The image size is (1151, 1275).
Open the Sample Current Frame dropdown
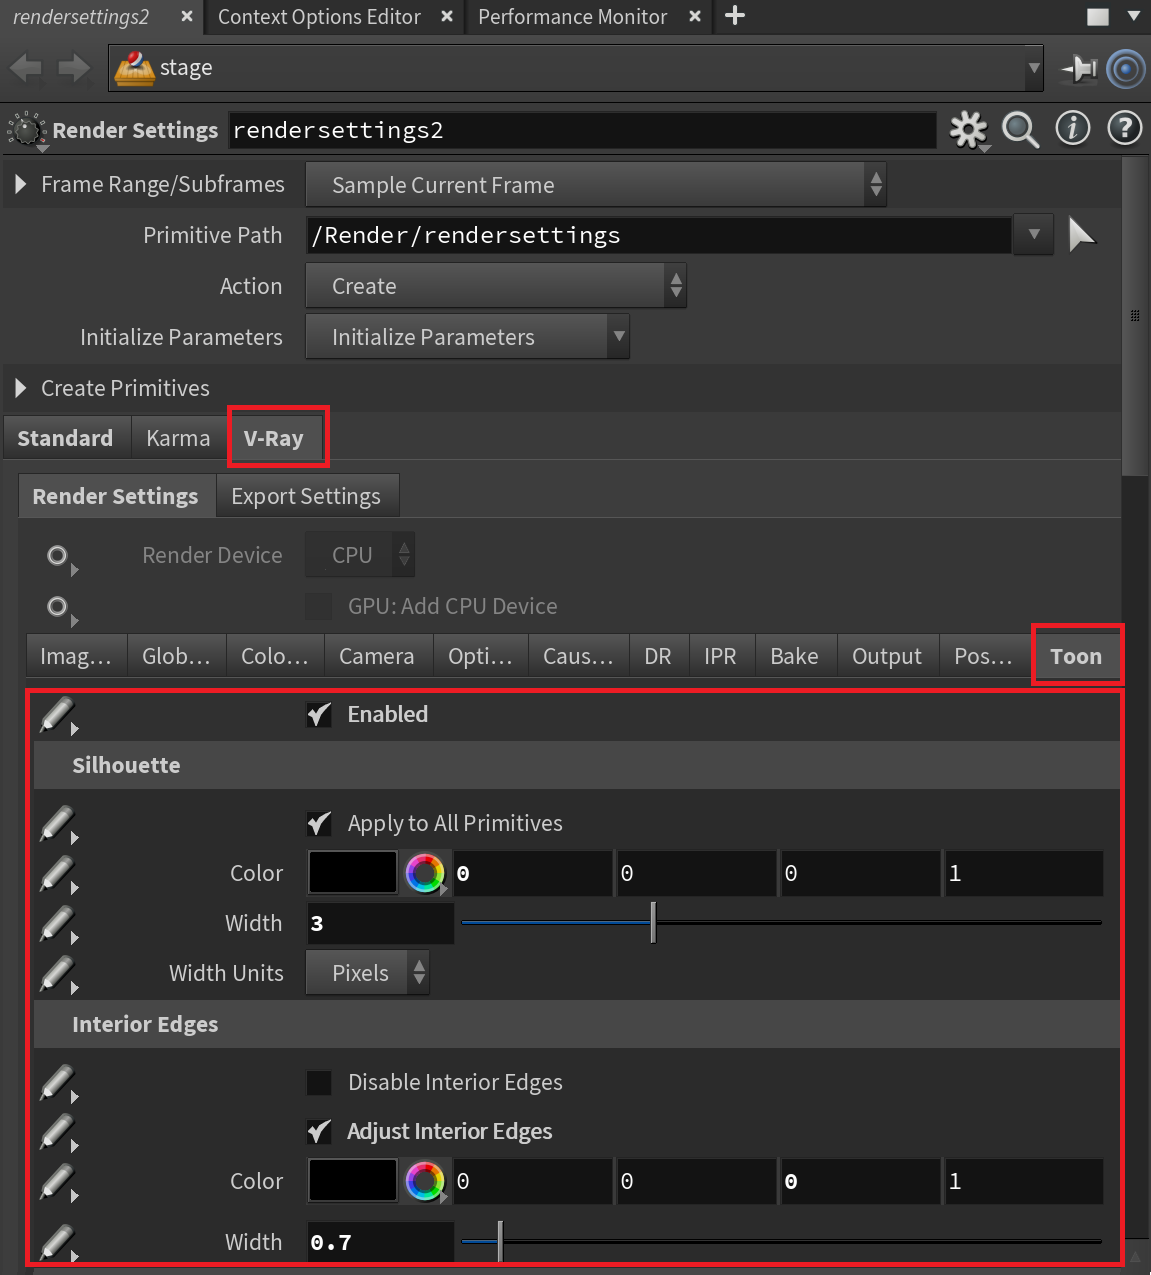(596, 185)
